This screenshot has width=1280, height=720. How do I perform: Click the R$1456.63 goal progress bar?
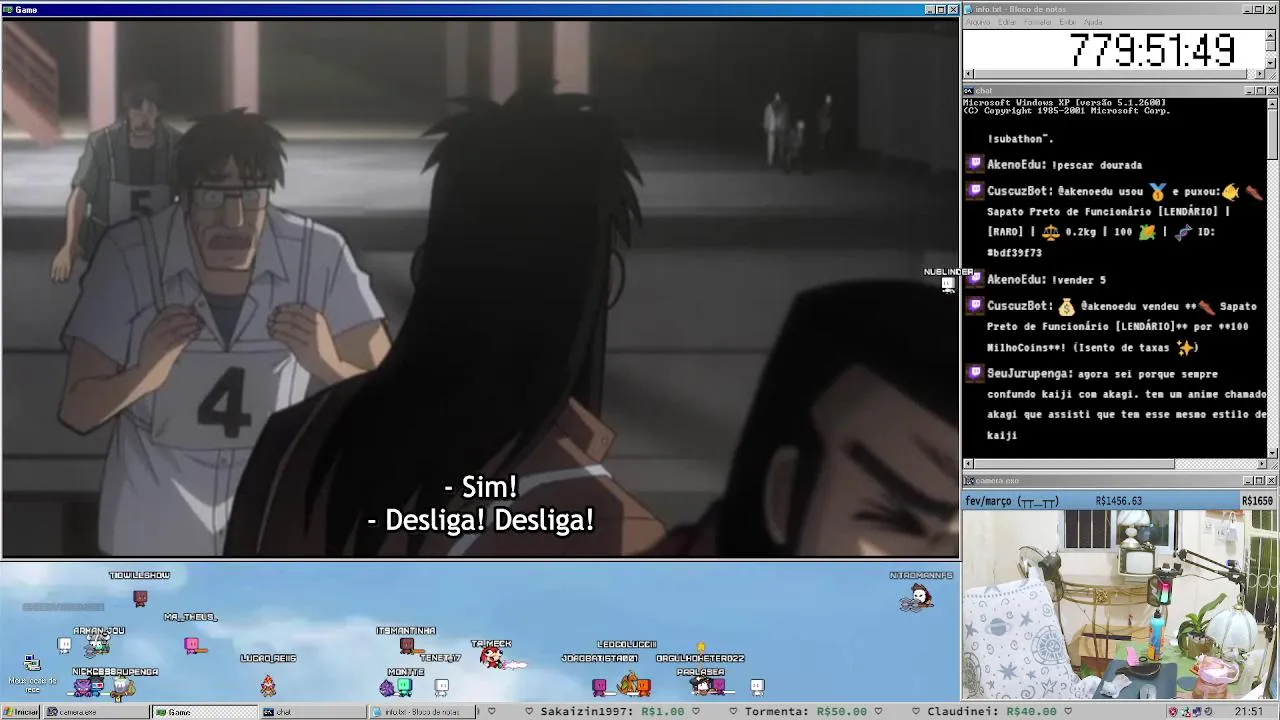pos(1118,501)
